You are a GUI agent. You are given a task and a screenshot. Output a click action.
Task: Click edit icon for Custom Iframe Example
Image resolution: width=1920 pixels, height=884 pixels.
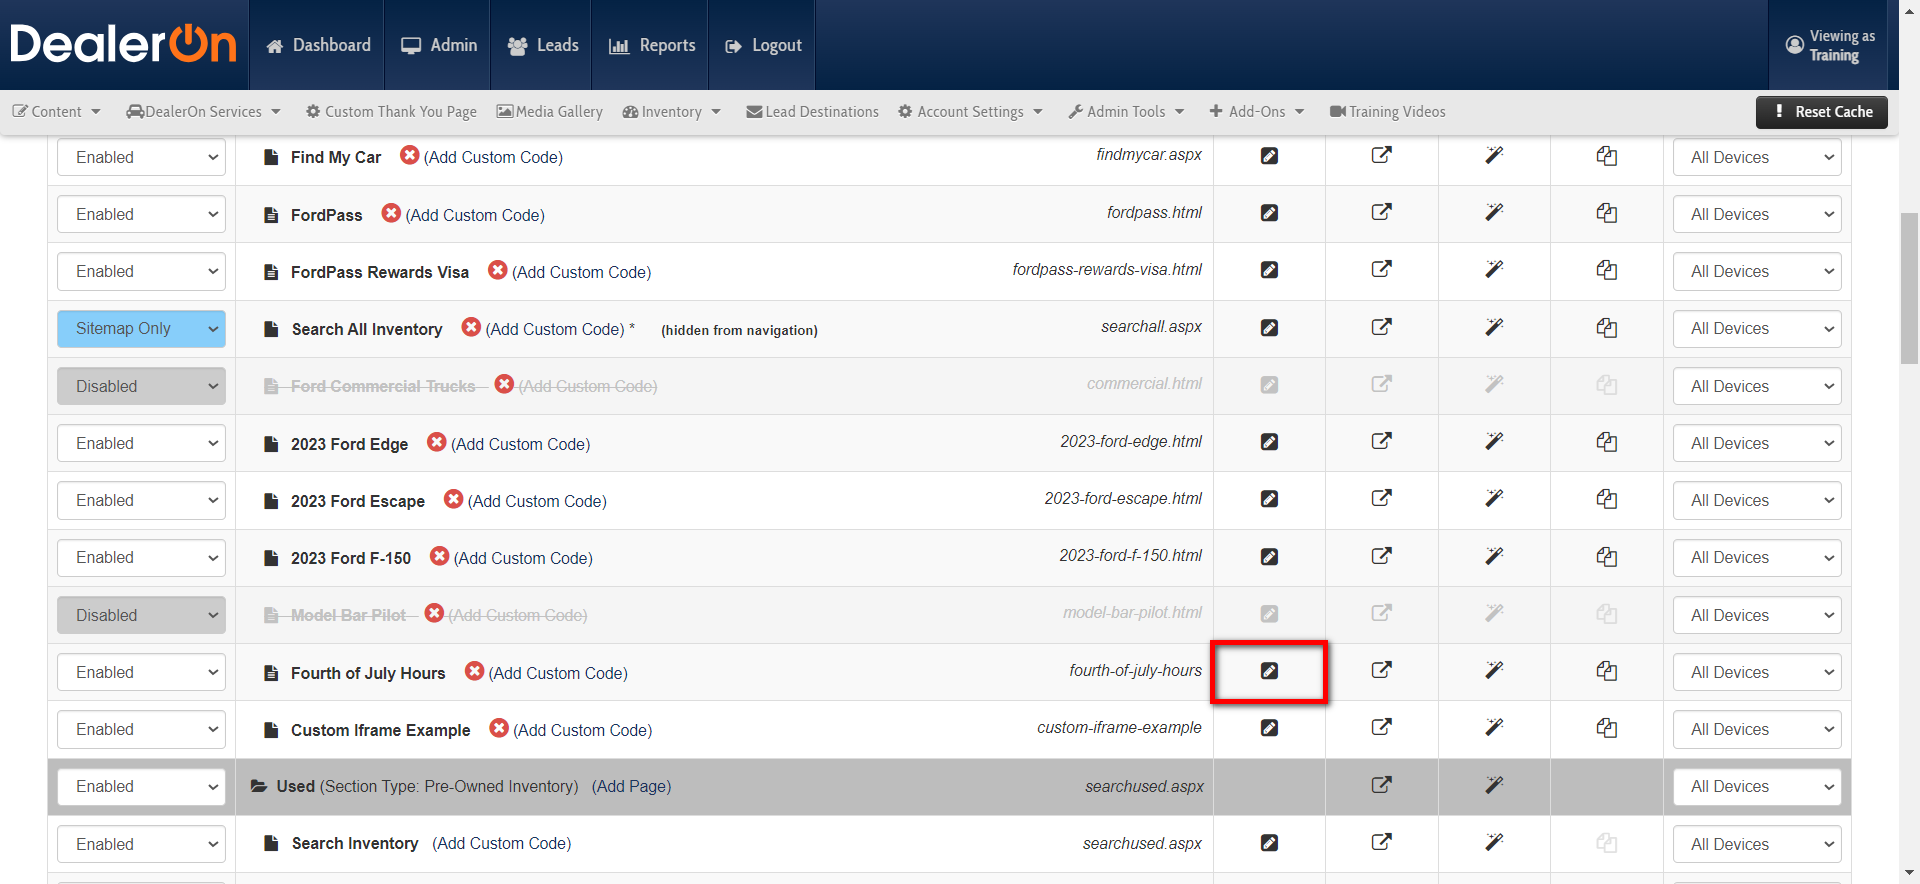[1269, 728]
